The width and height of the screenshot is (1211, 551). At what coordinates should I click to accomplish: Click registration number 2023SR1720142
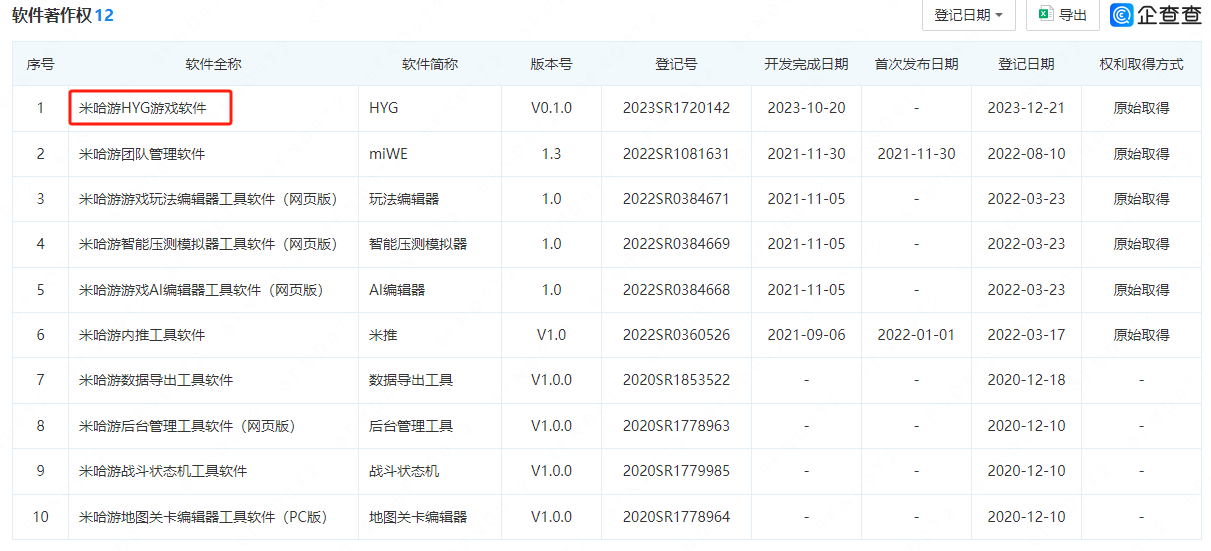[676, 108]
